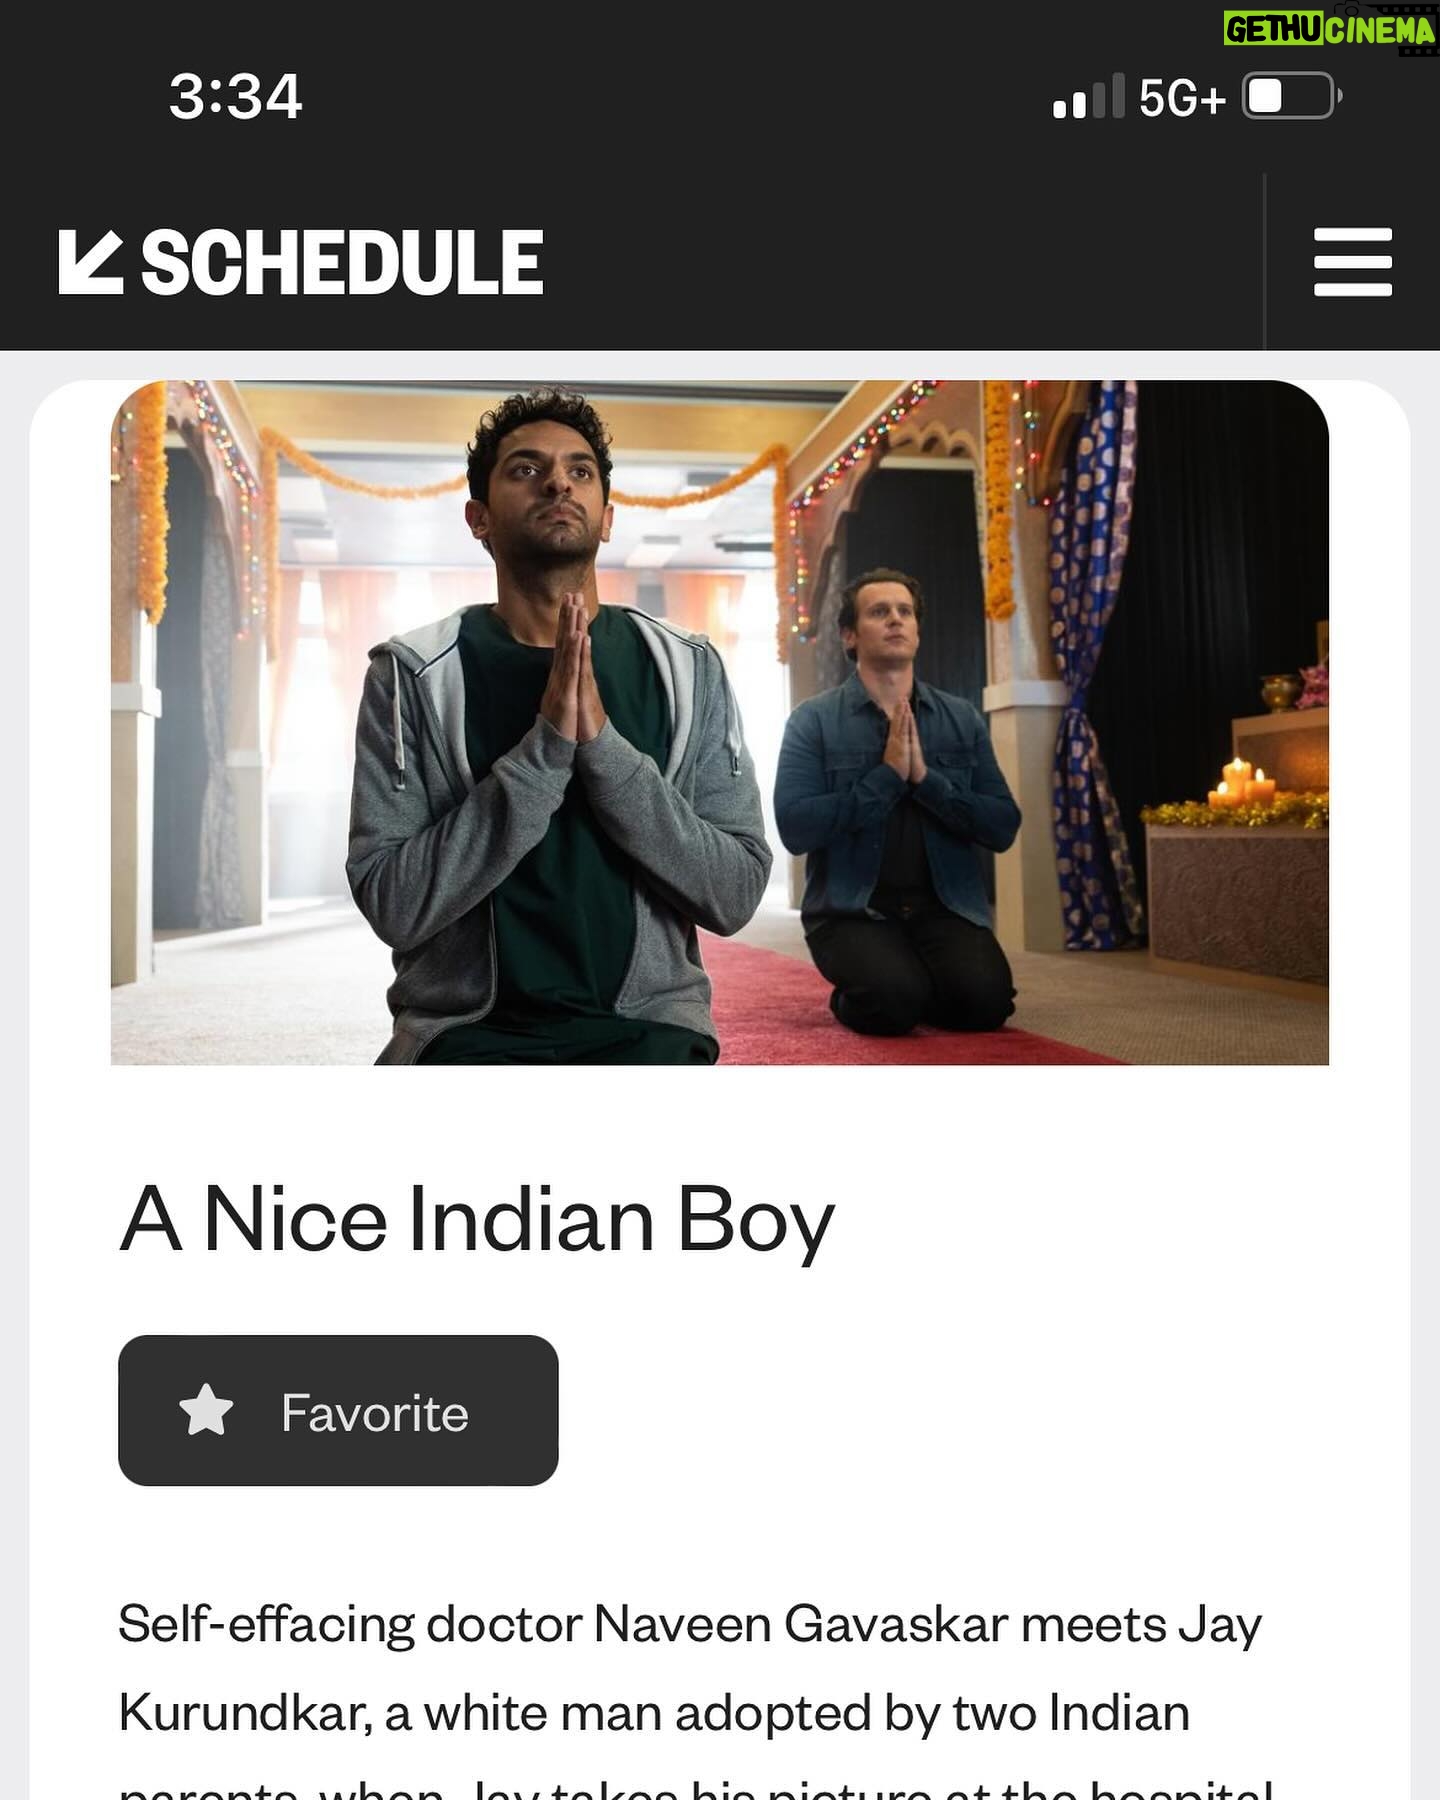Tap the battery status icon
1440x1800 pixels.
(x=1291, y=96)
